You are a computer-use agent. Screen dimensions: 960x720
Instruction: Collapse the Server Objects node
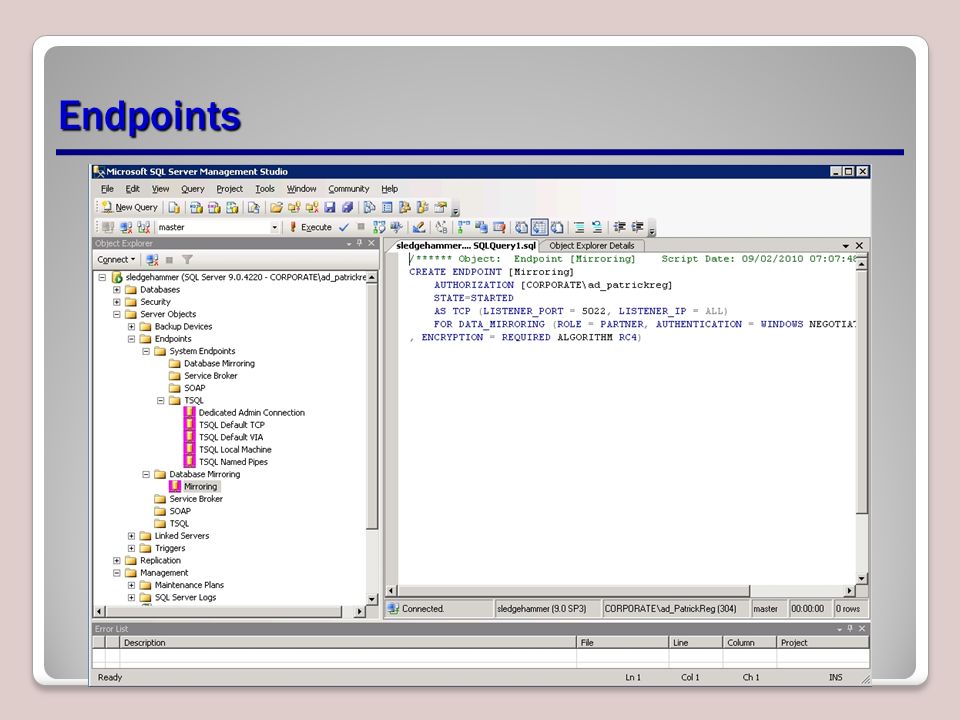(116, 314)
